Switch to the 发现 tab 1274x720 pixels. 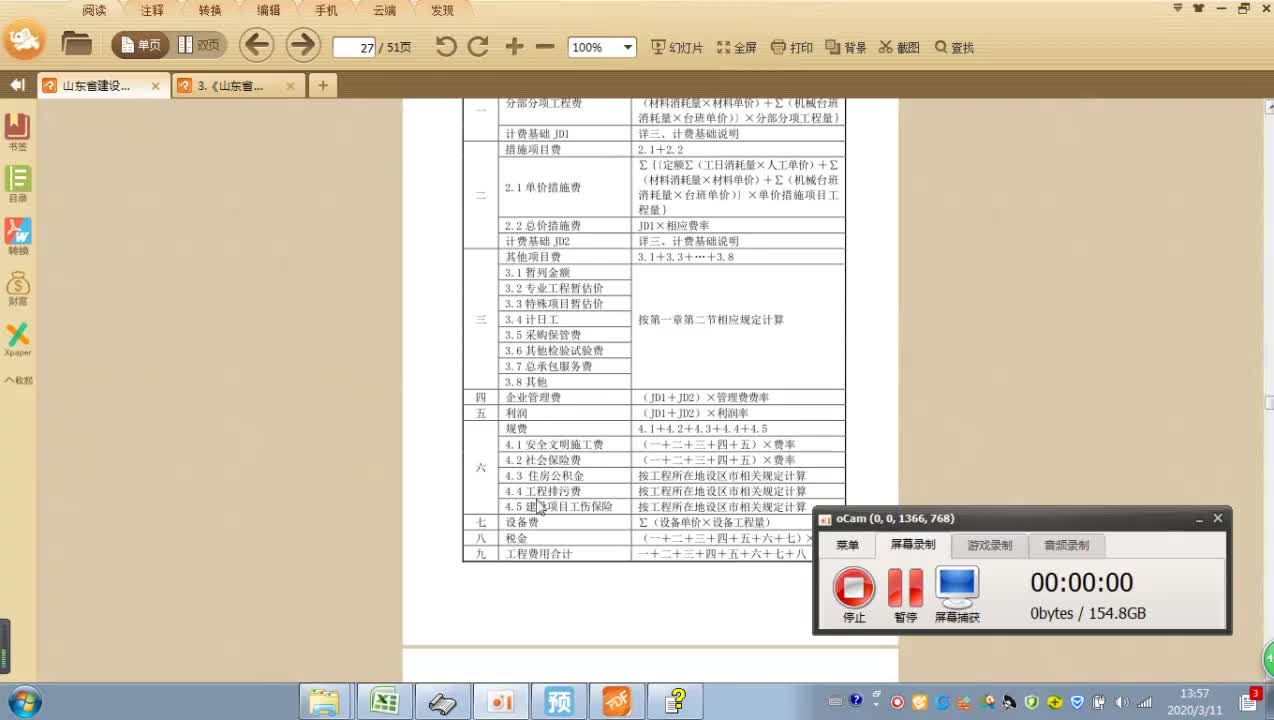click(442, 10)
